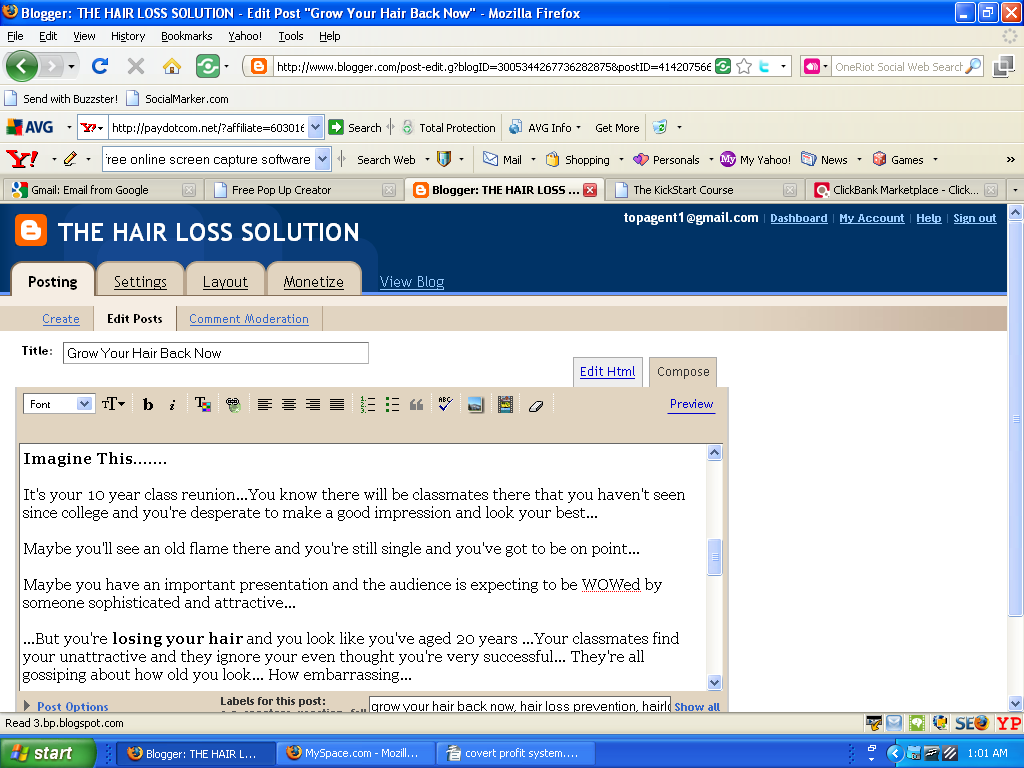Open the text size dropdown
The width and height of the screenshot is (1024, 768).
point(113,405)
